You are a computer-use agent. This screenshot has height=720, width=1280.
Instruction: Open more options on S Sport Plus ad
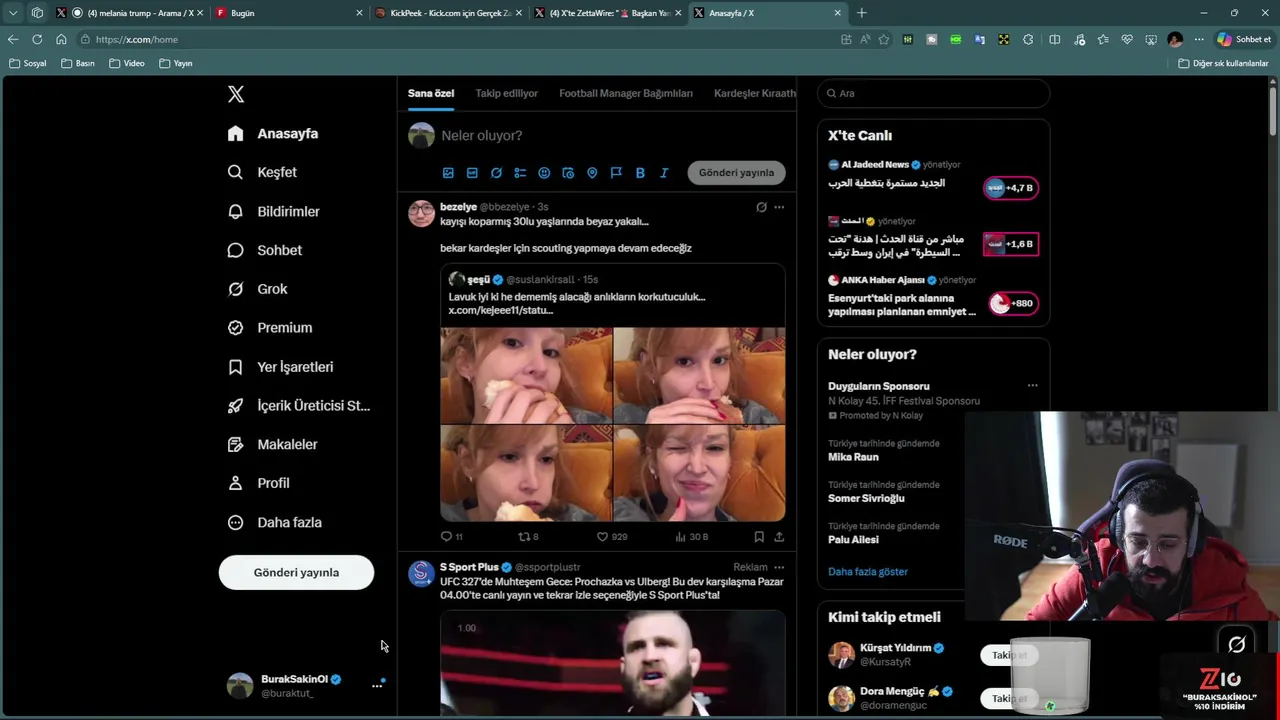[779, 567]
